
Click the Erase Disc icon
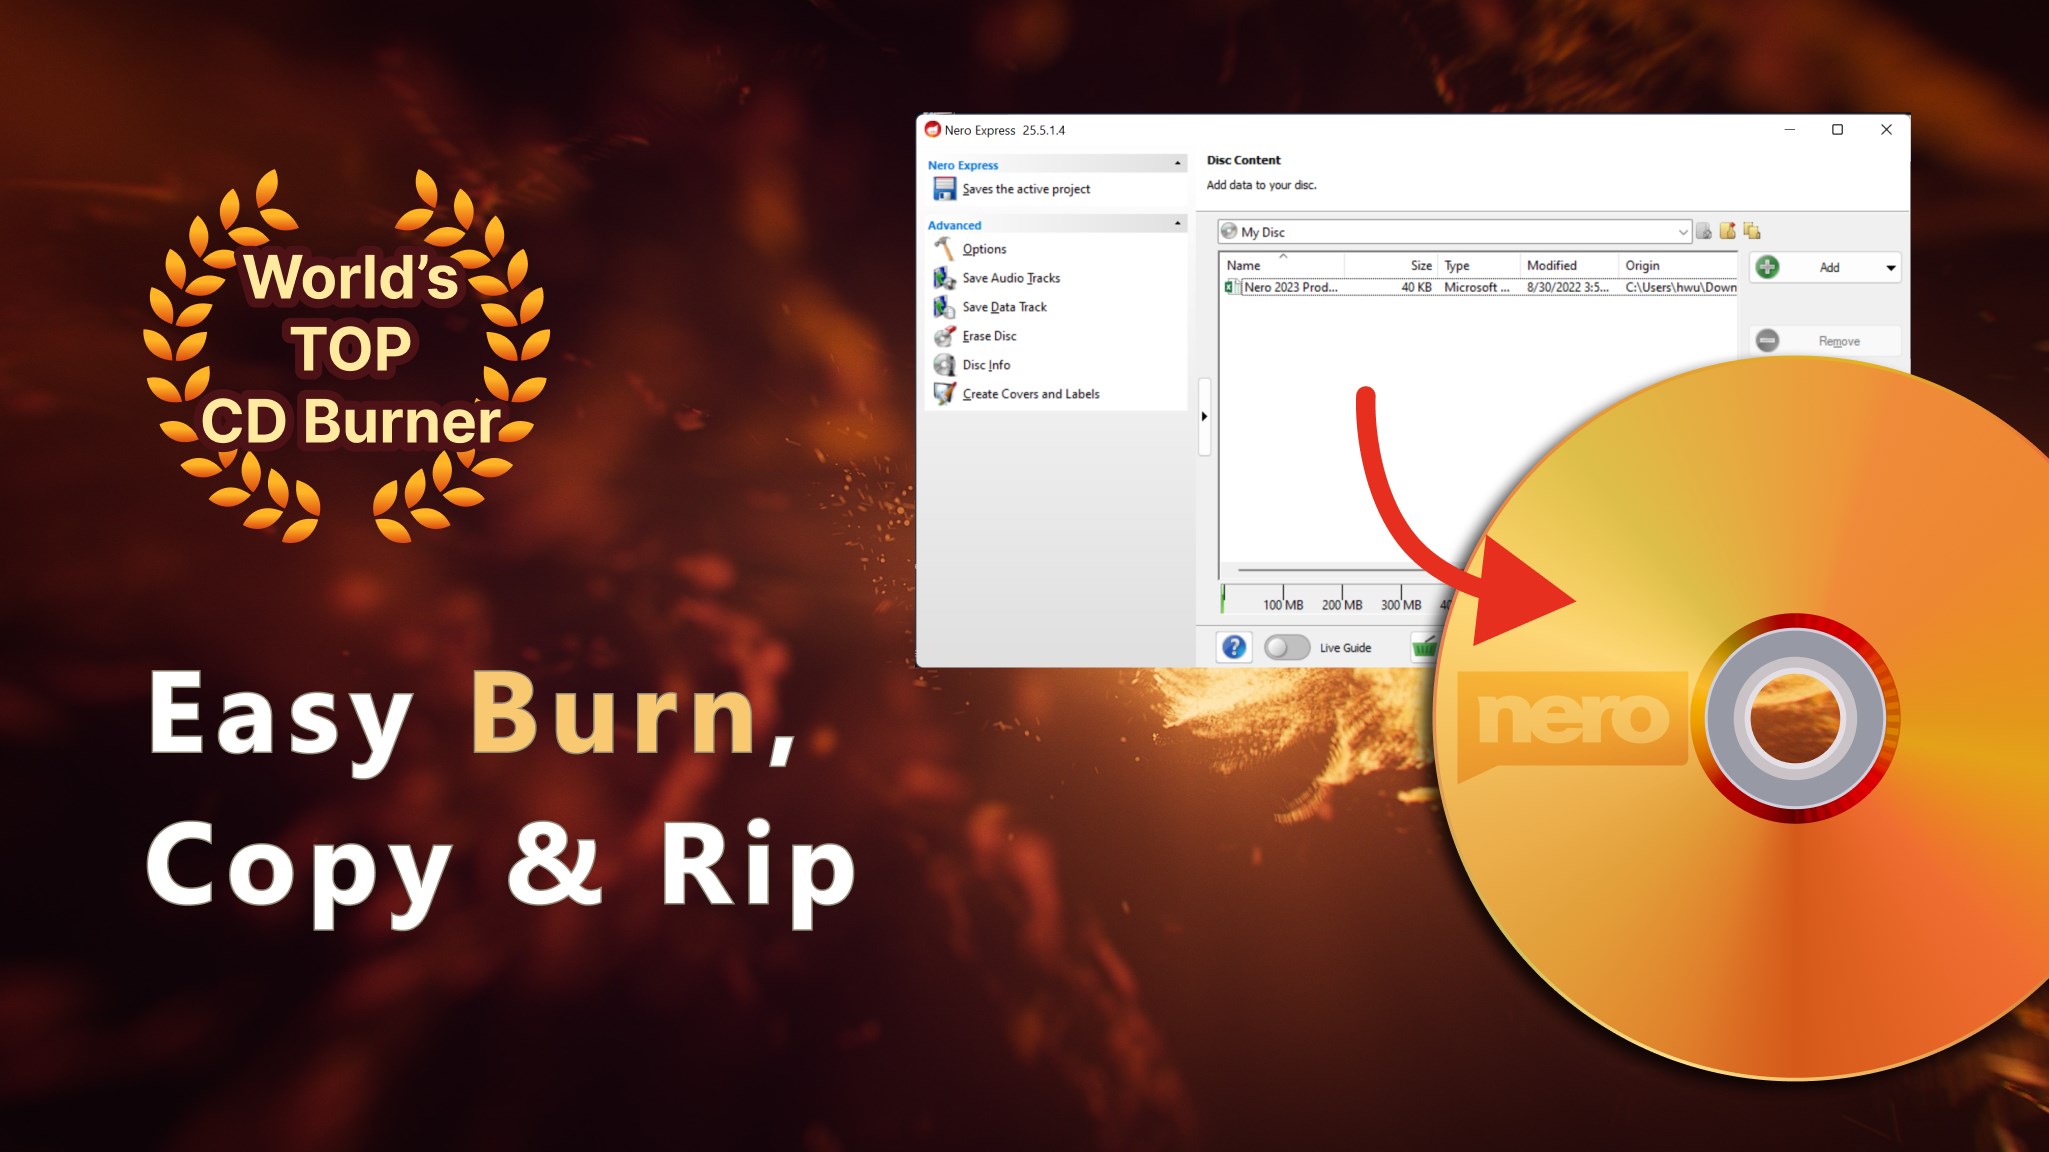[x=944, y=336]
